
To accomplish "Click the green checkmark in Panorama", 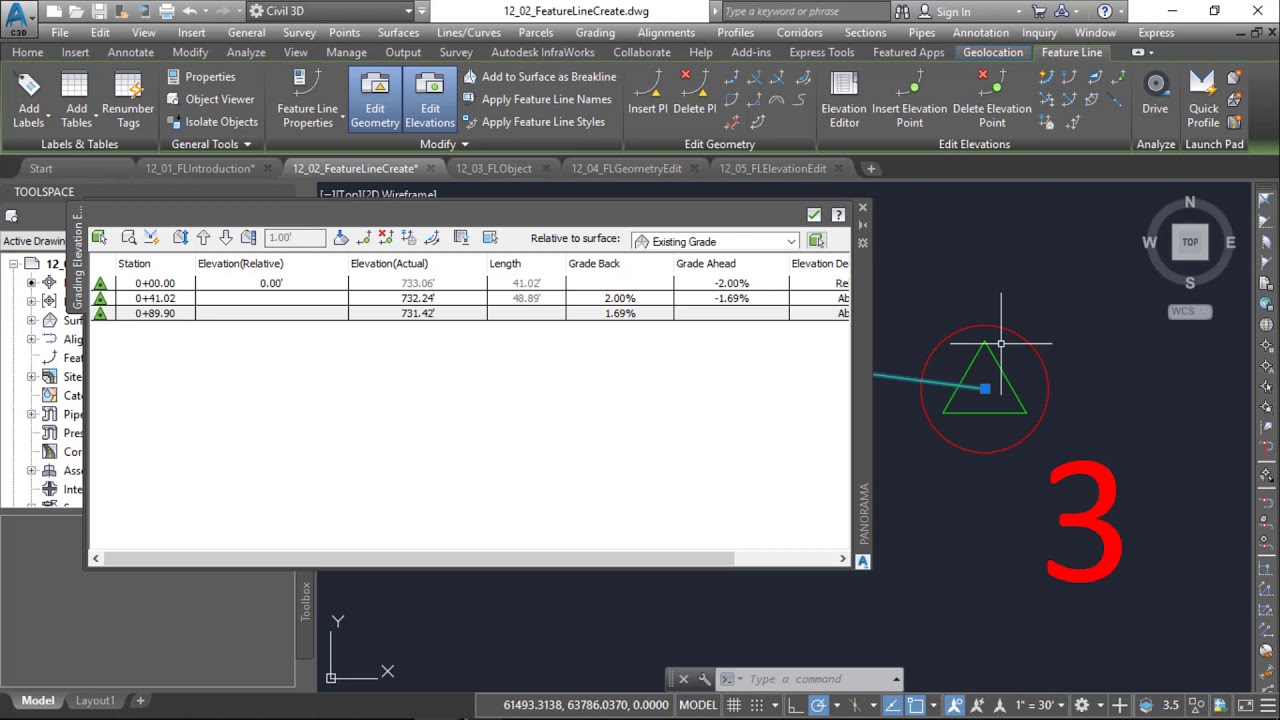I will (814, 214).
